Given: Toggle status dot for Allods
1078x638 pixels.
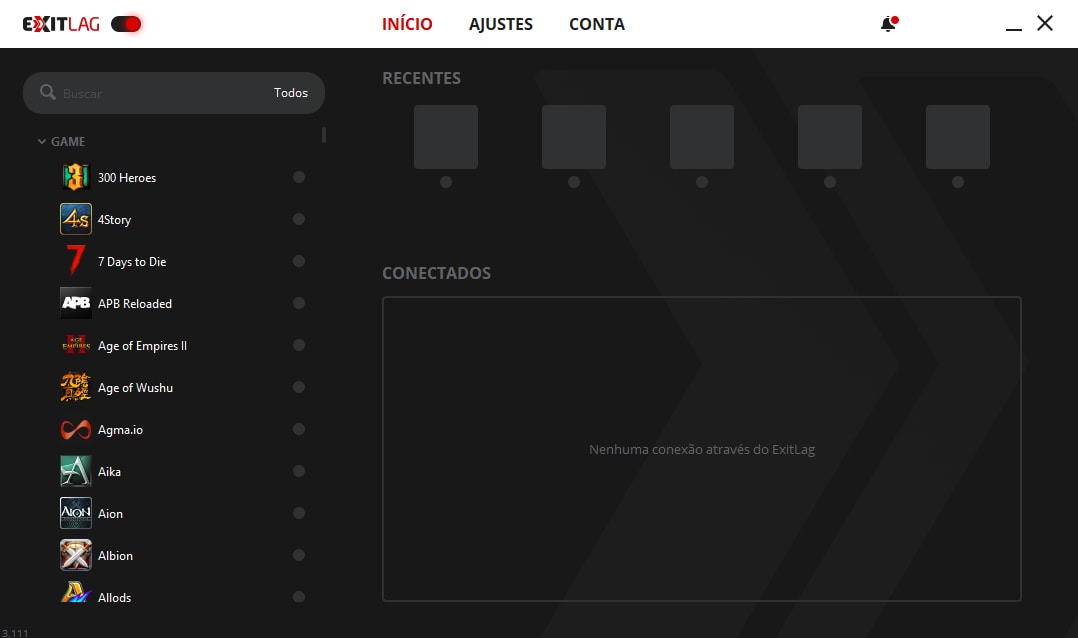Looking at the screenshot, I should (x=298, y=597).
